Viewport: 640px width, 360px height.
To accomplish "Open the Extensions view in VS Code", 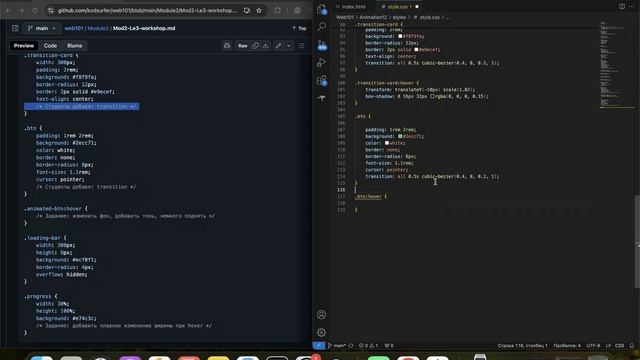I will point(322,80).
